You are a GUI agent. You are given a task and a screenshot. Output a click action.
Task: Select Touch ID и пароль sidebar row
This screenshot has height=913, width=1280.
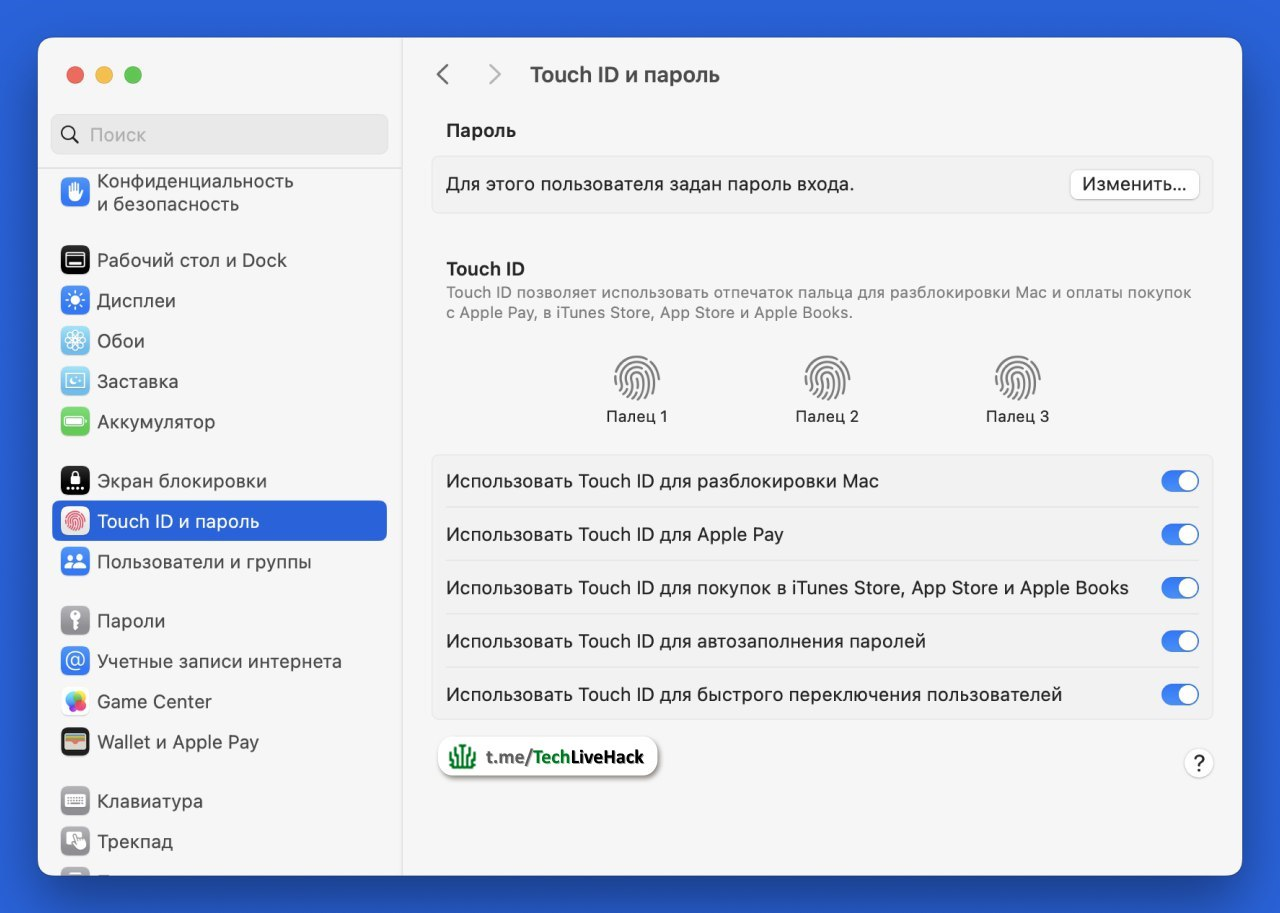tap(219, 521)
